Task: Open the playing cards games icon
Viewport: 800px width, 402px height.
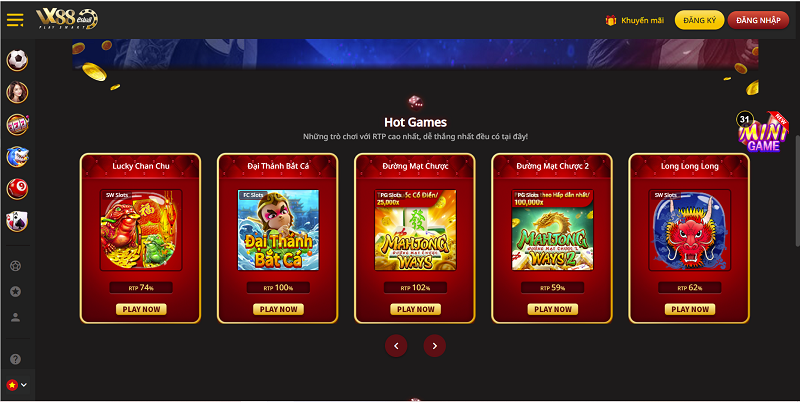Action: click(17, 221)
